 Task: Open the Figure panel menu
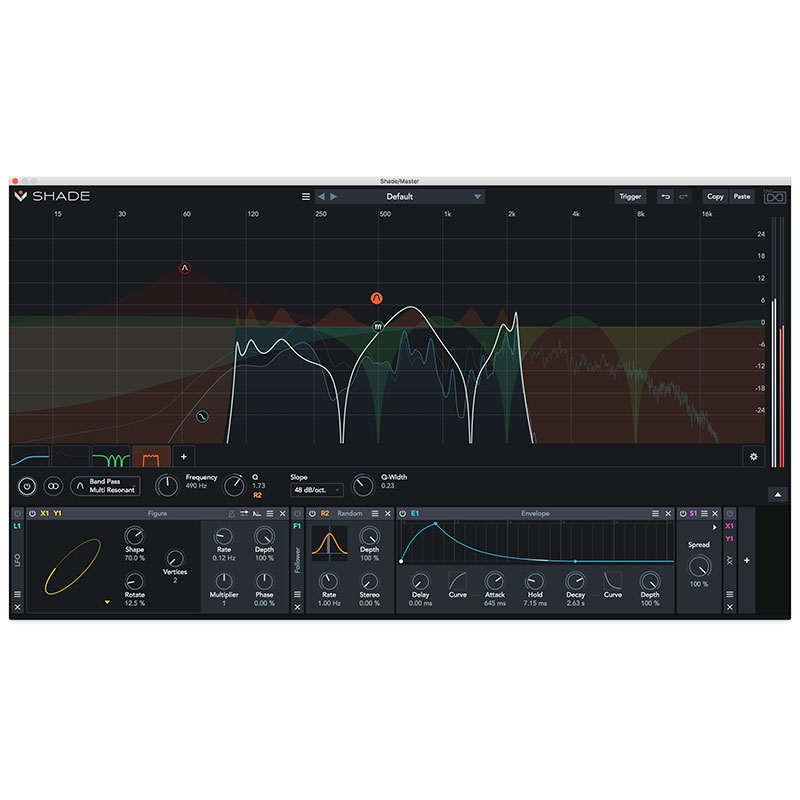click(x=270, y=514)
